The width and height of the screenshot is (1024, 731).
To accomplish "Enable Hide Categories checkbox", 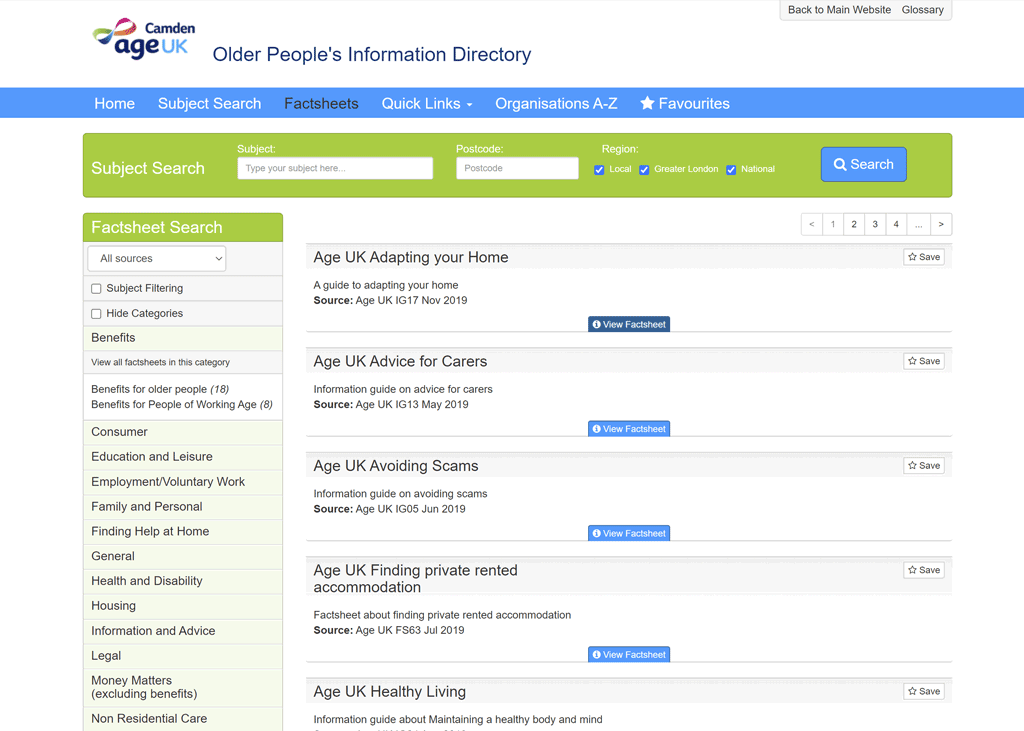I will tap(96, 314).
